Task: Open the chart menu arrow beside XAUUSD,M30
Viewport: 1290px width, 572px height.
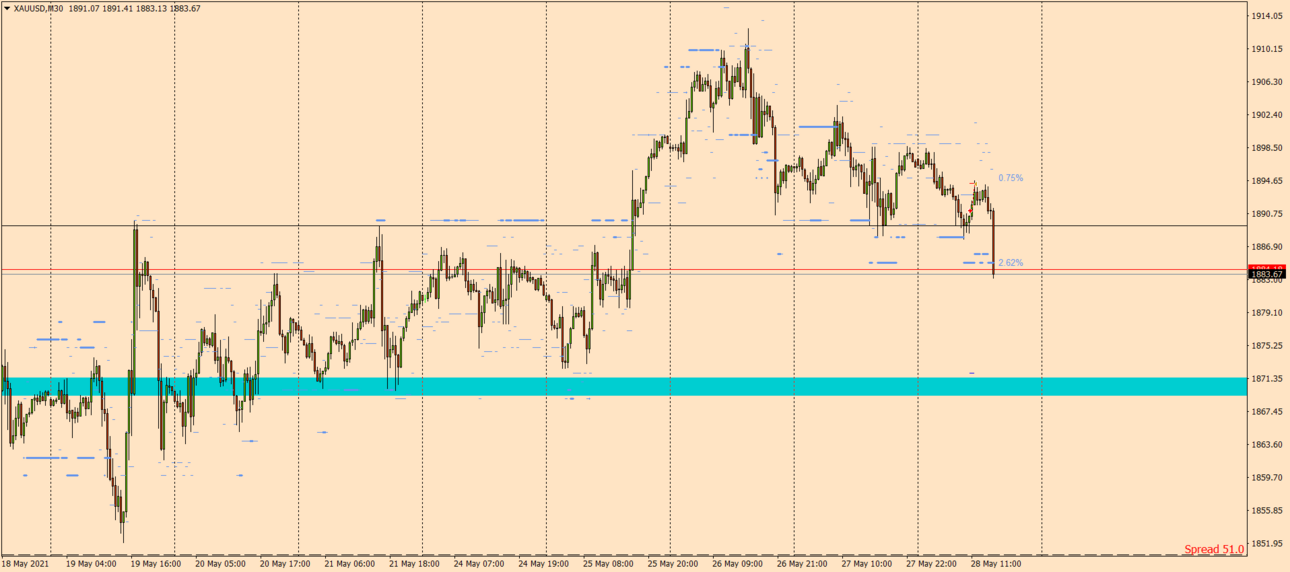Action: [x=7, y=8]
